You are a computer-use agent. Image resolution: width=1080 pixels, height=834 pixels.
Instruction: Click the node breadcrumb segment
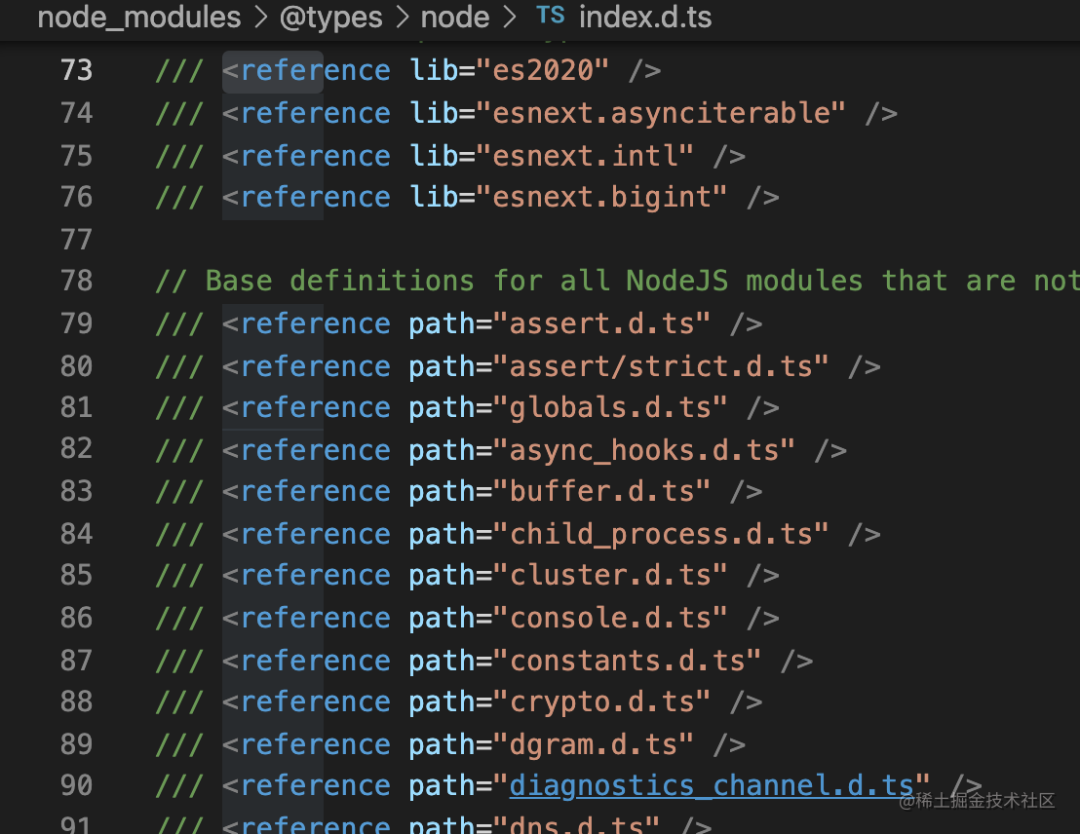click(x=455, y=17)
